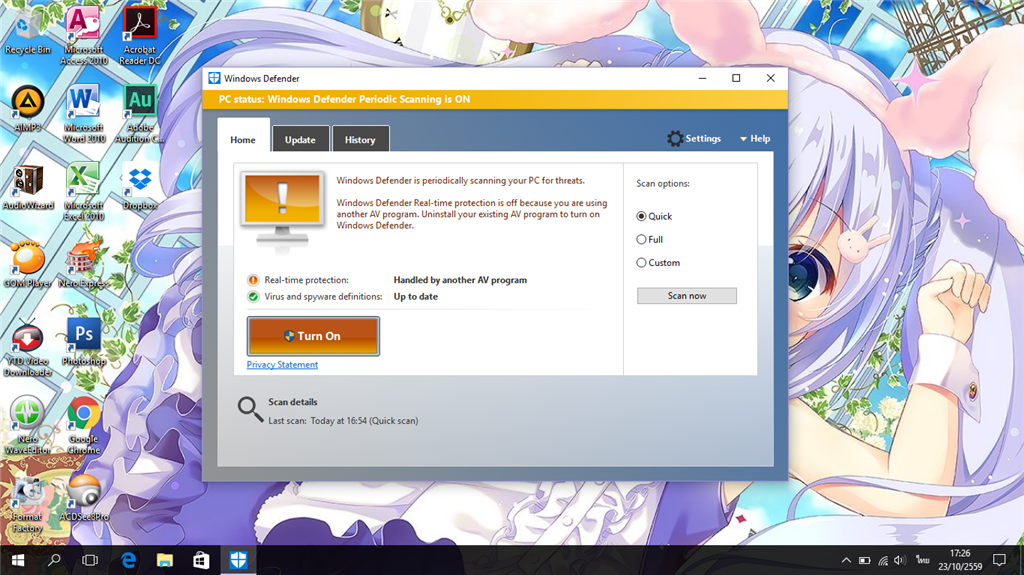This screenshot has width=1024, height=575.
Task: Launch Microsoft Excel 2010 desktop icon
Action: (x=84, y=192)
